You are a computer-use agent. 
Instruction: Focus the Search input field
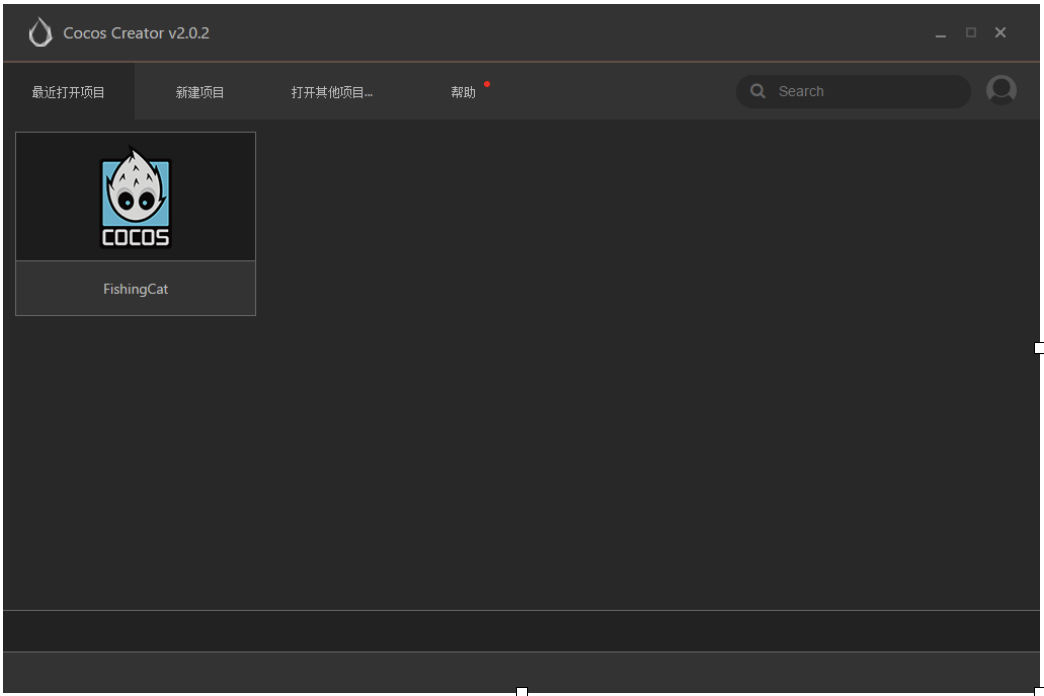click(x=853, y=91)
